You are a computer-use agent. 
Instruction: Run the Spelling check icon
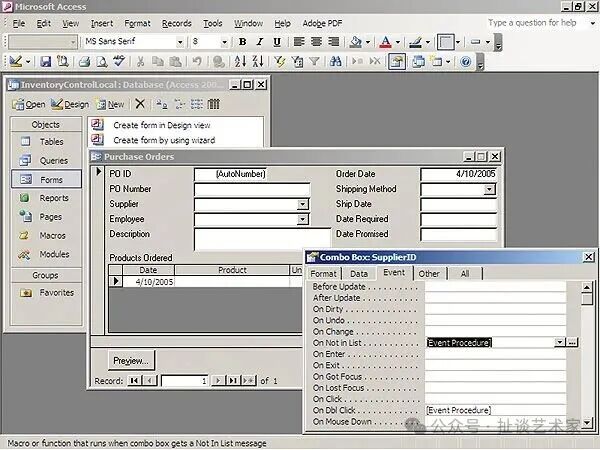[119, 61]
